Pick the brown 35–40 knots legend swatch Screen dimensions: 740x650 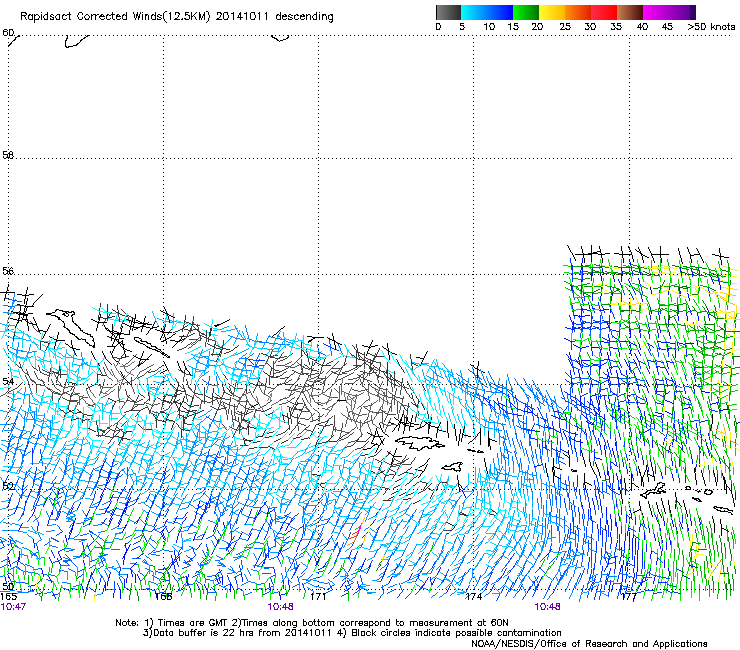click(x=630, y=12)
